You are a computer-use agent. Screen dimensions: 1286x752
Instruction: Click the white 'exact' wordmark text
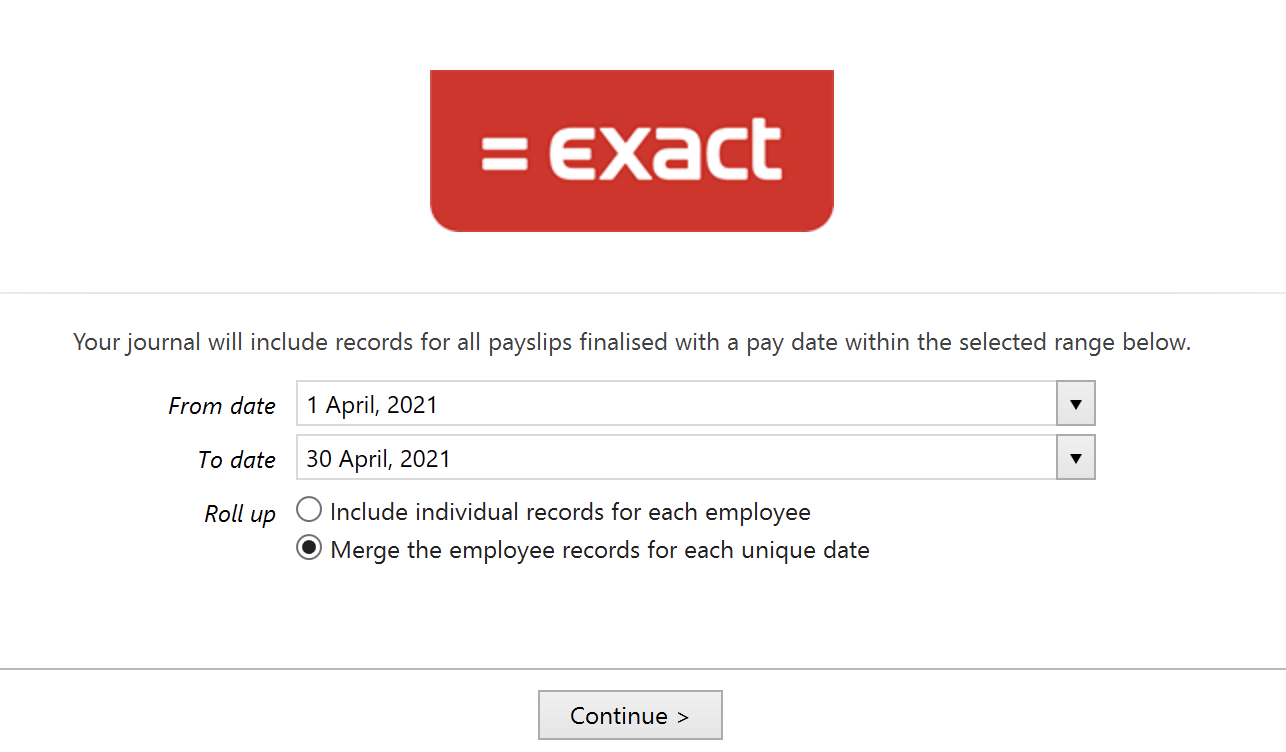click(x=665, y=150)
